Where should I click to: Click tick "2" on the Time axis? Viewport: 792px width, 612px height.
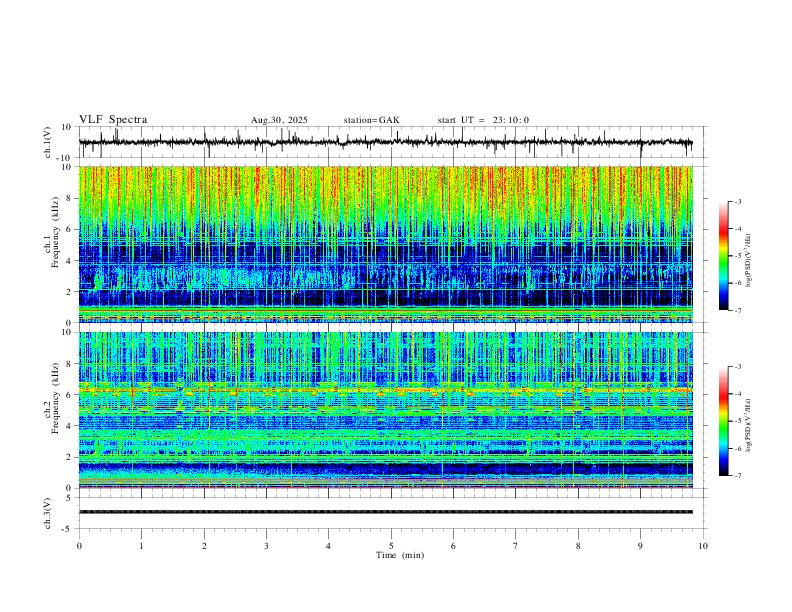(204, 546)
